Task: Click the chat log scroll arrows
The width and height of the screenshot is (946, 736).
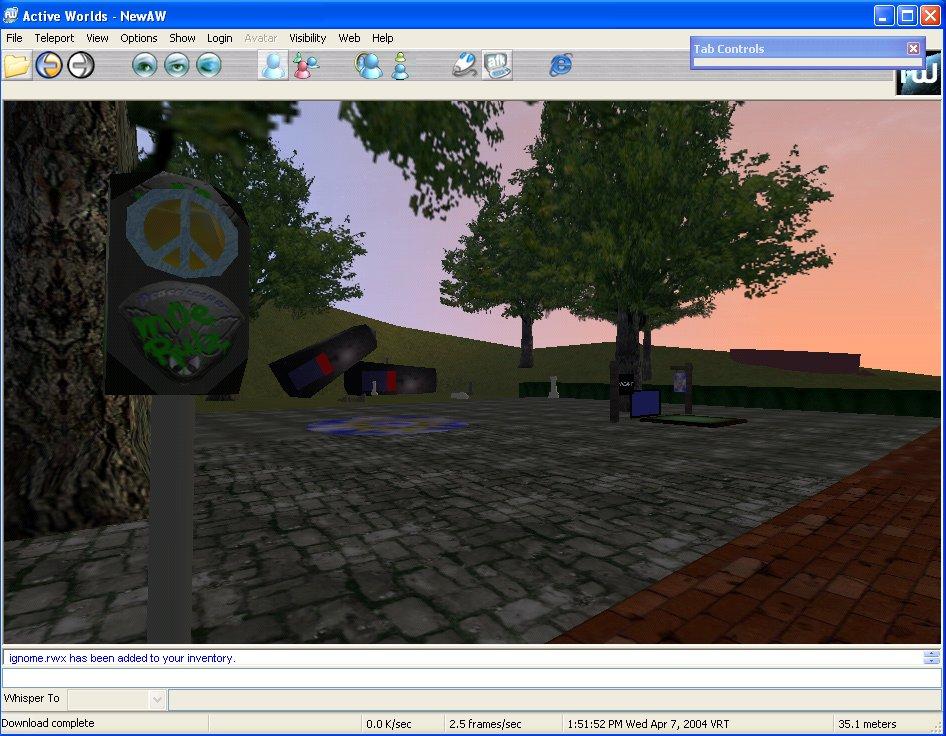Action: (x=931, y=658)
